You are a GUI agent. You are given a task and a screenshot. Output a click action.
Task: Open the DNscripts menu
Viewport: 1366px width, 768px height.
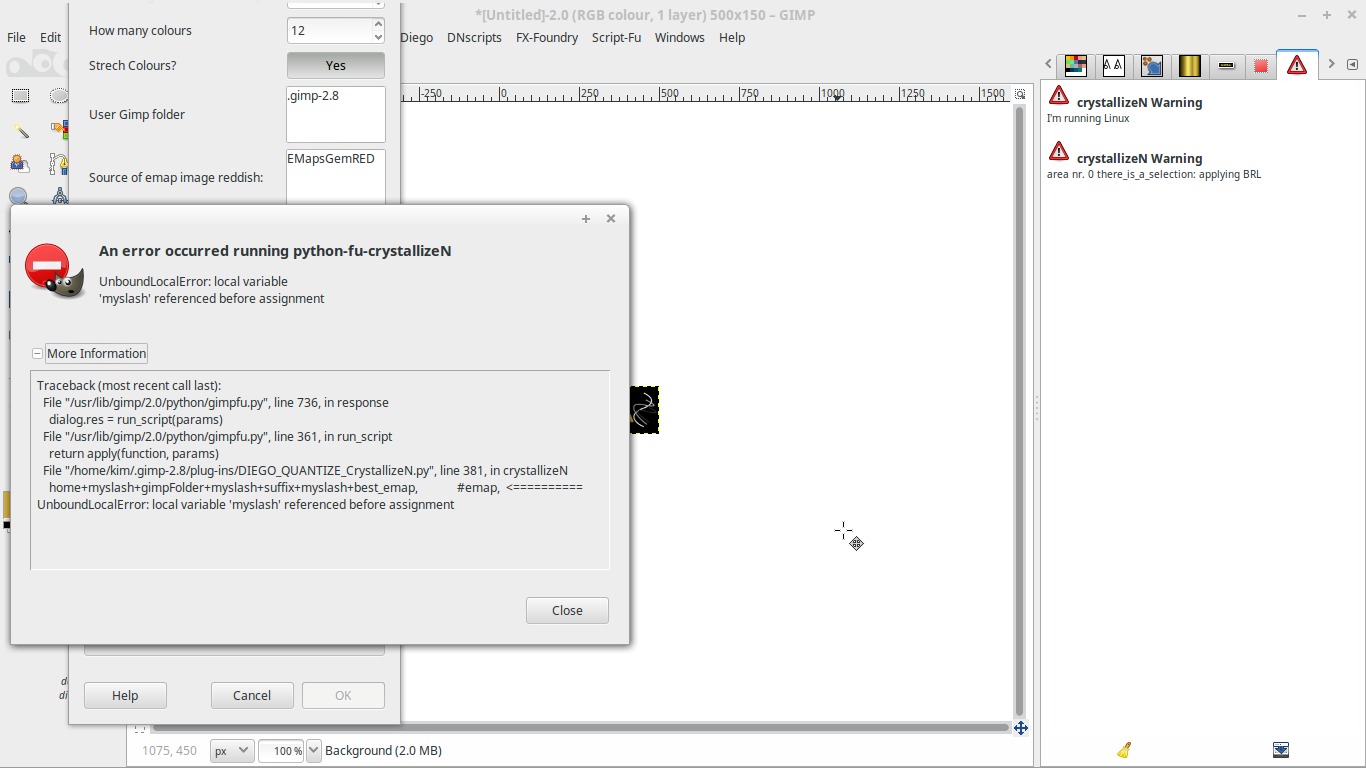click(475, 37)
